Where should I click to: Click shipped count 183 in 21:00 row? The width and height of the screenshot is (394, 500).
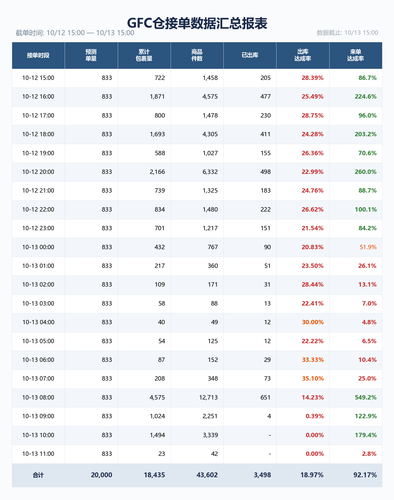tap(266, 191)
